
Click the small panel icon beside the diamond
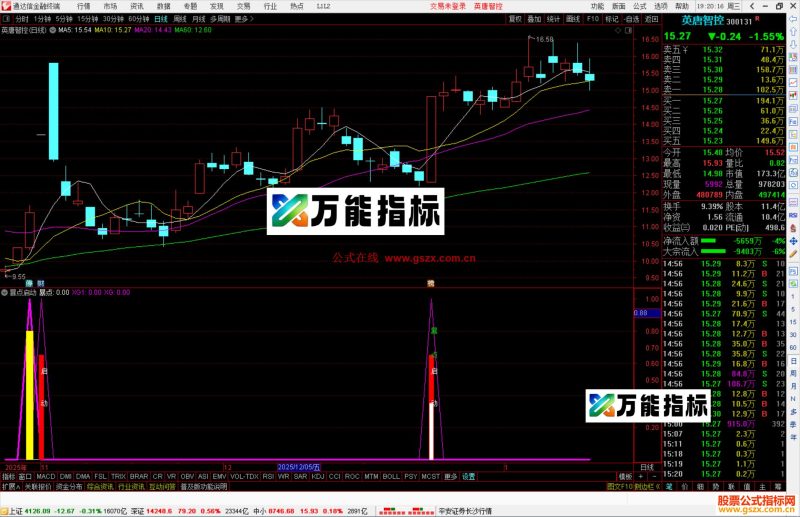pyautogui.click(x=628, y=31)
